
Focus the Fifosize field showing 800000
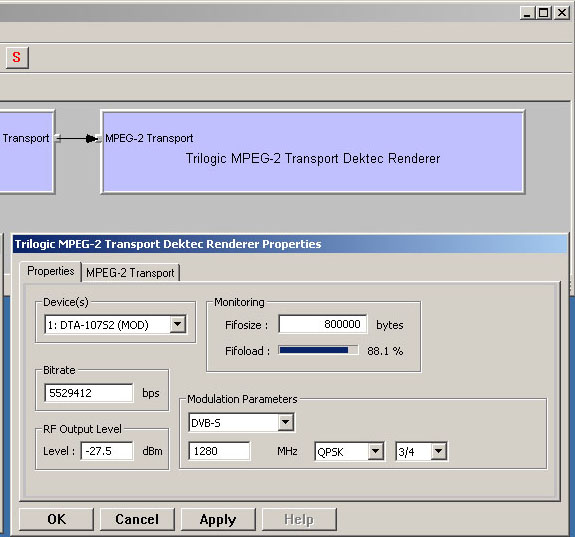click(323, 324)
